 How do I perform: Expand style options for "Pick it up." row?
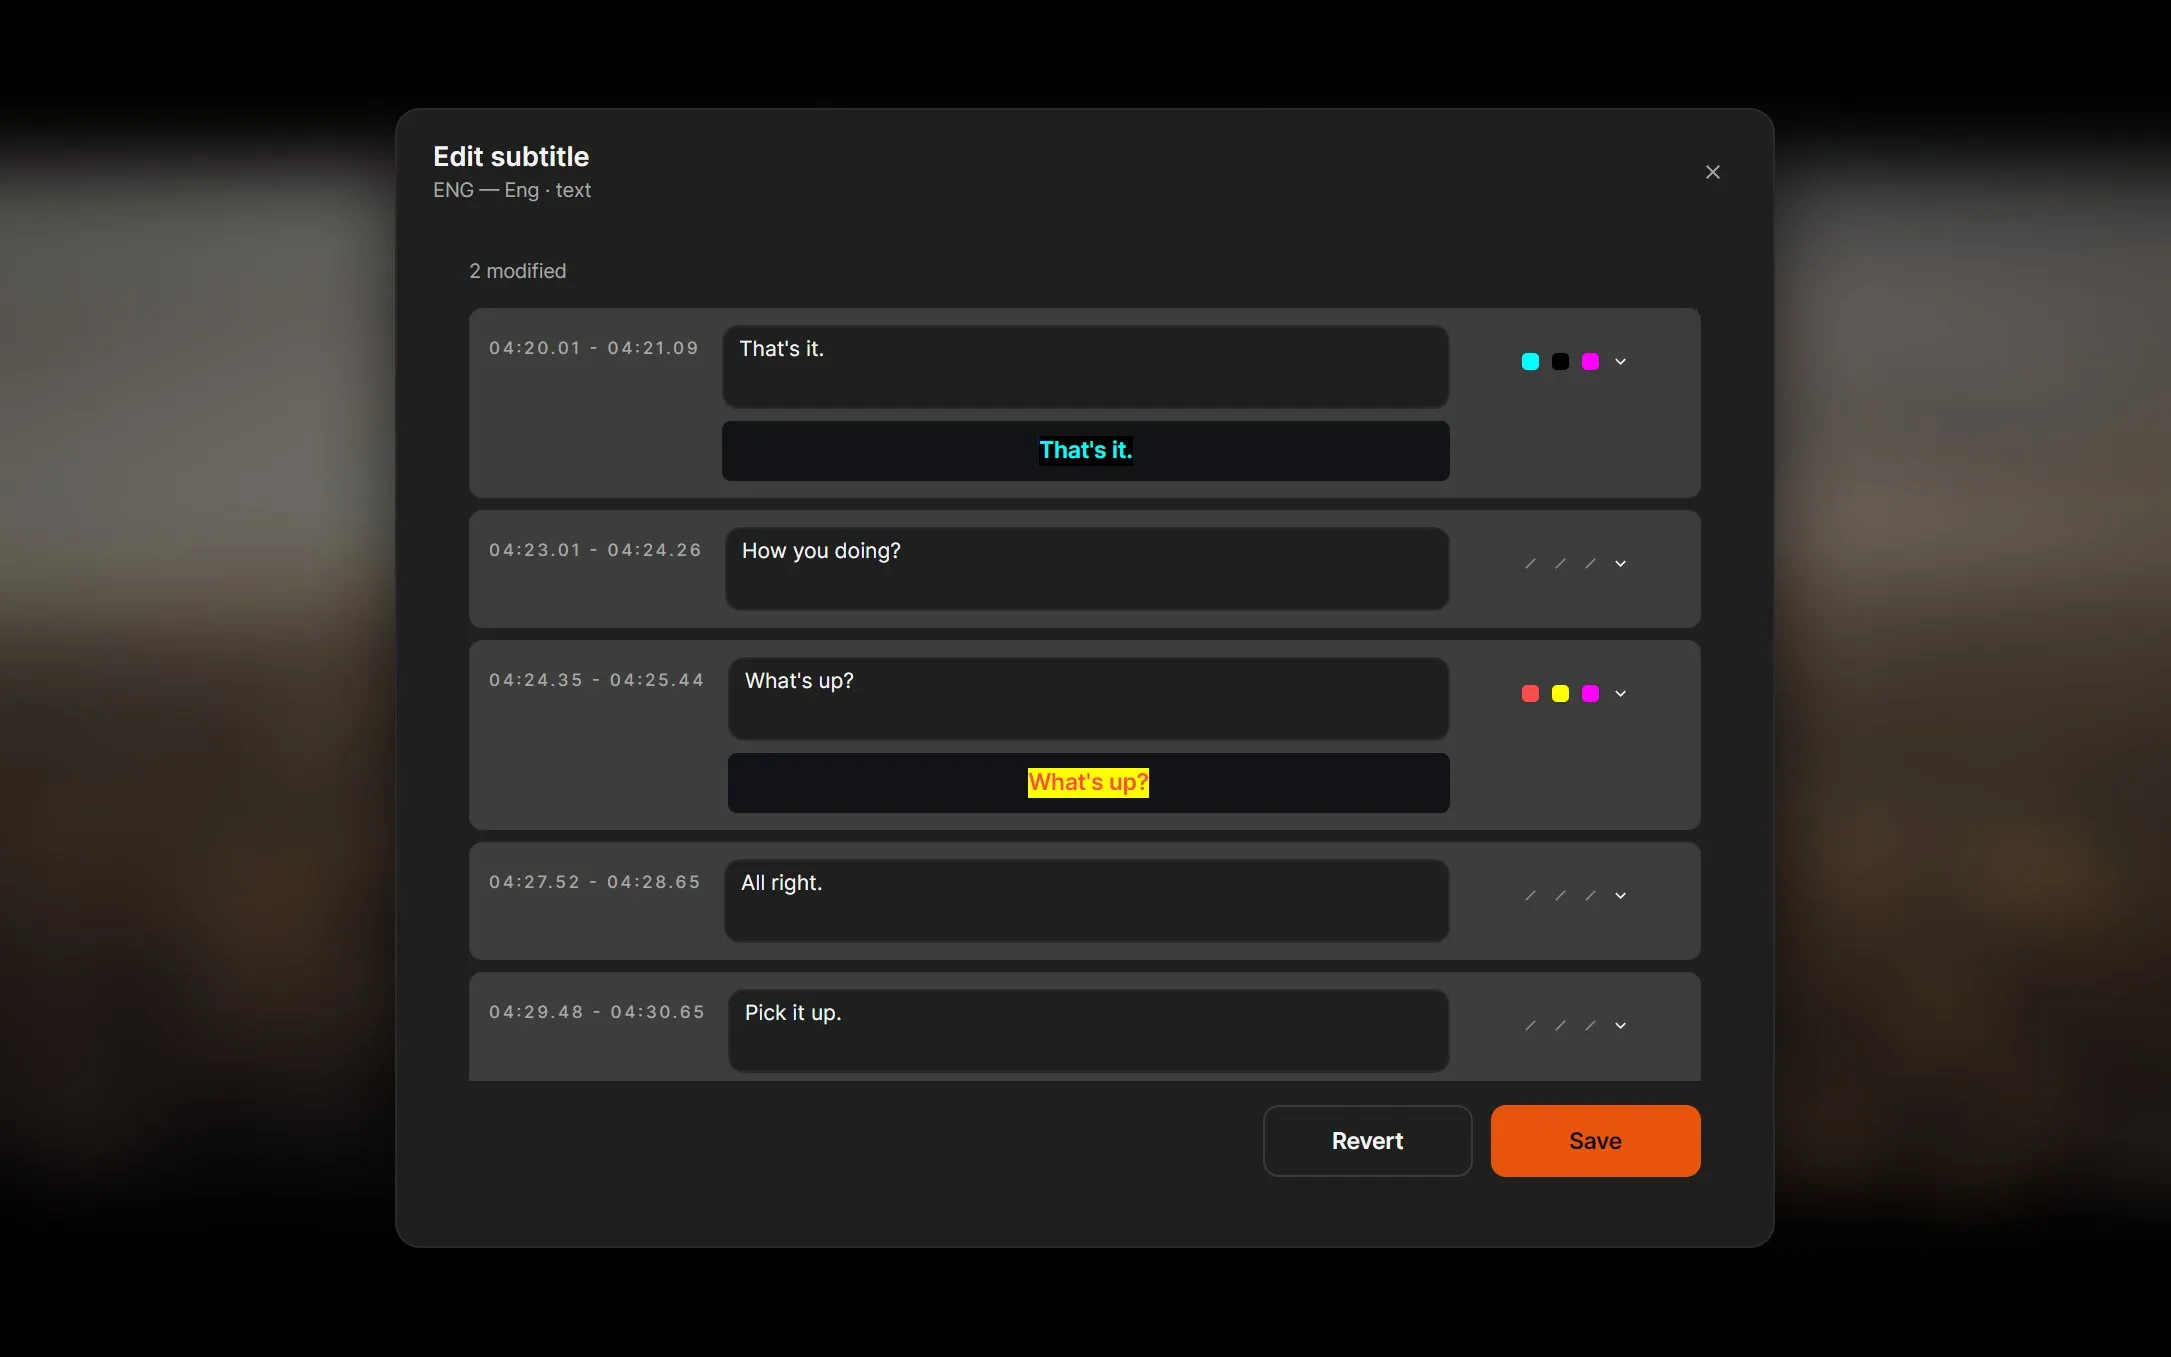1620,1026
